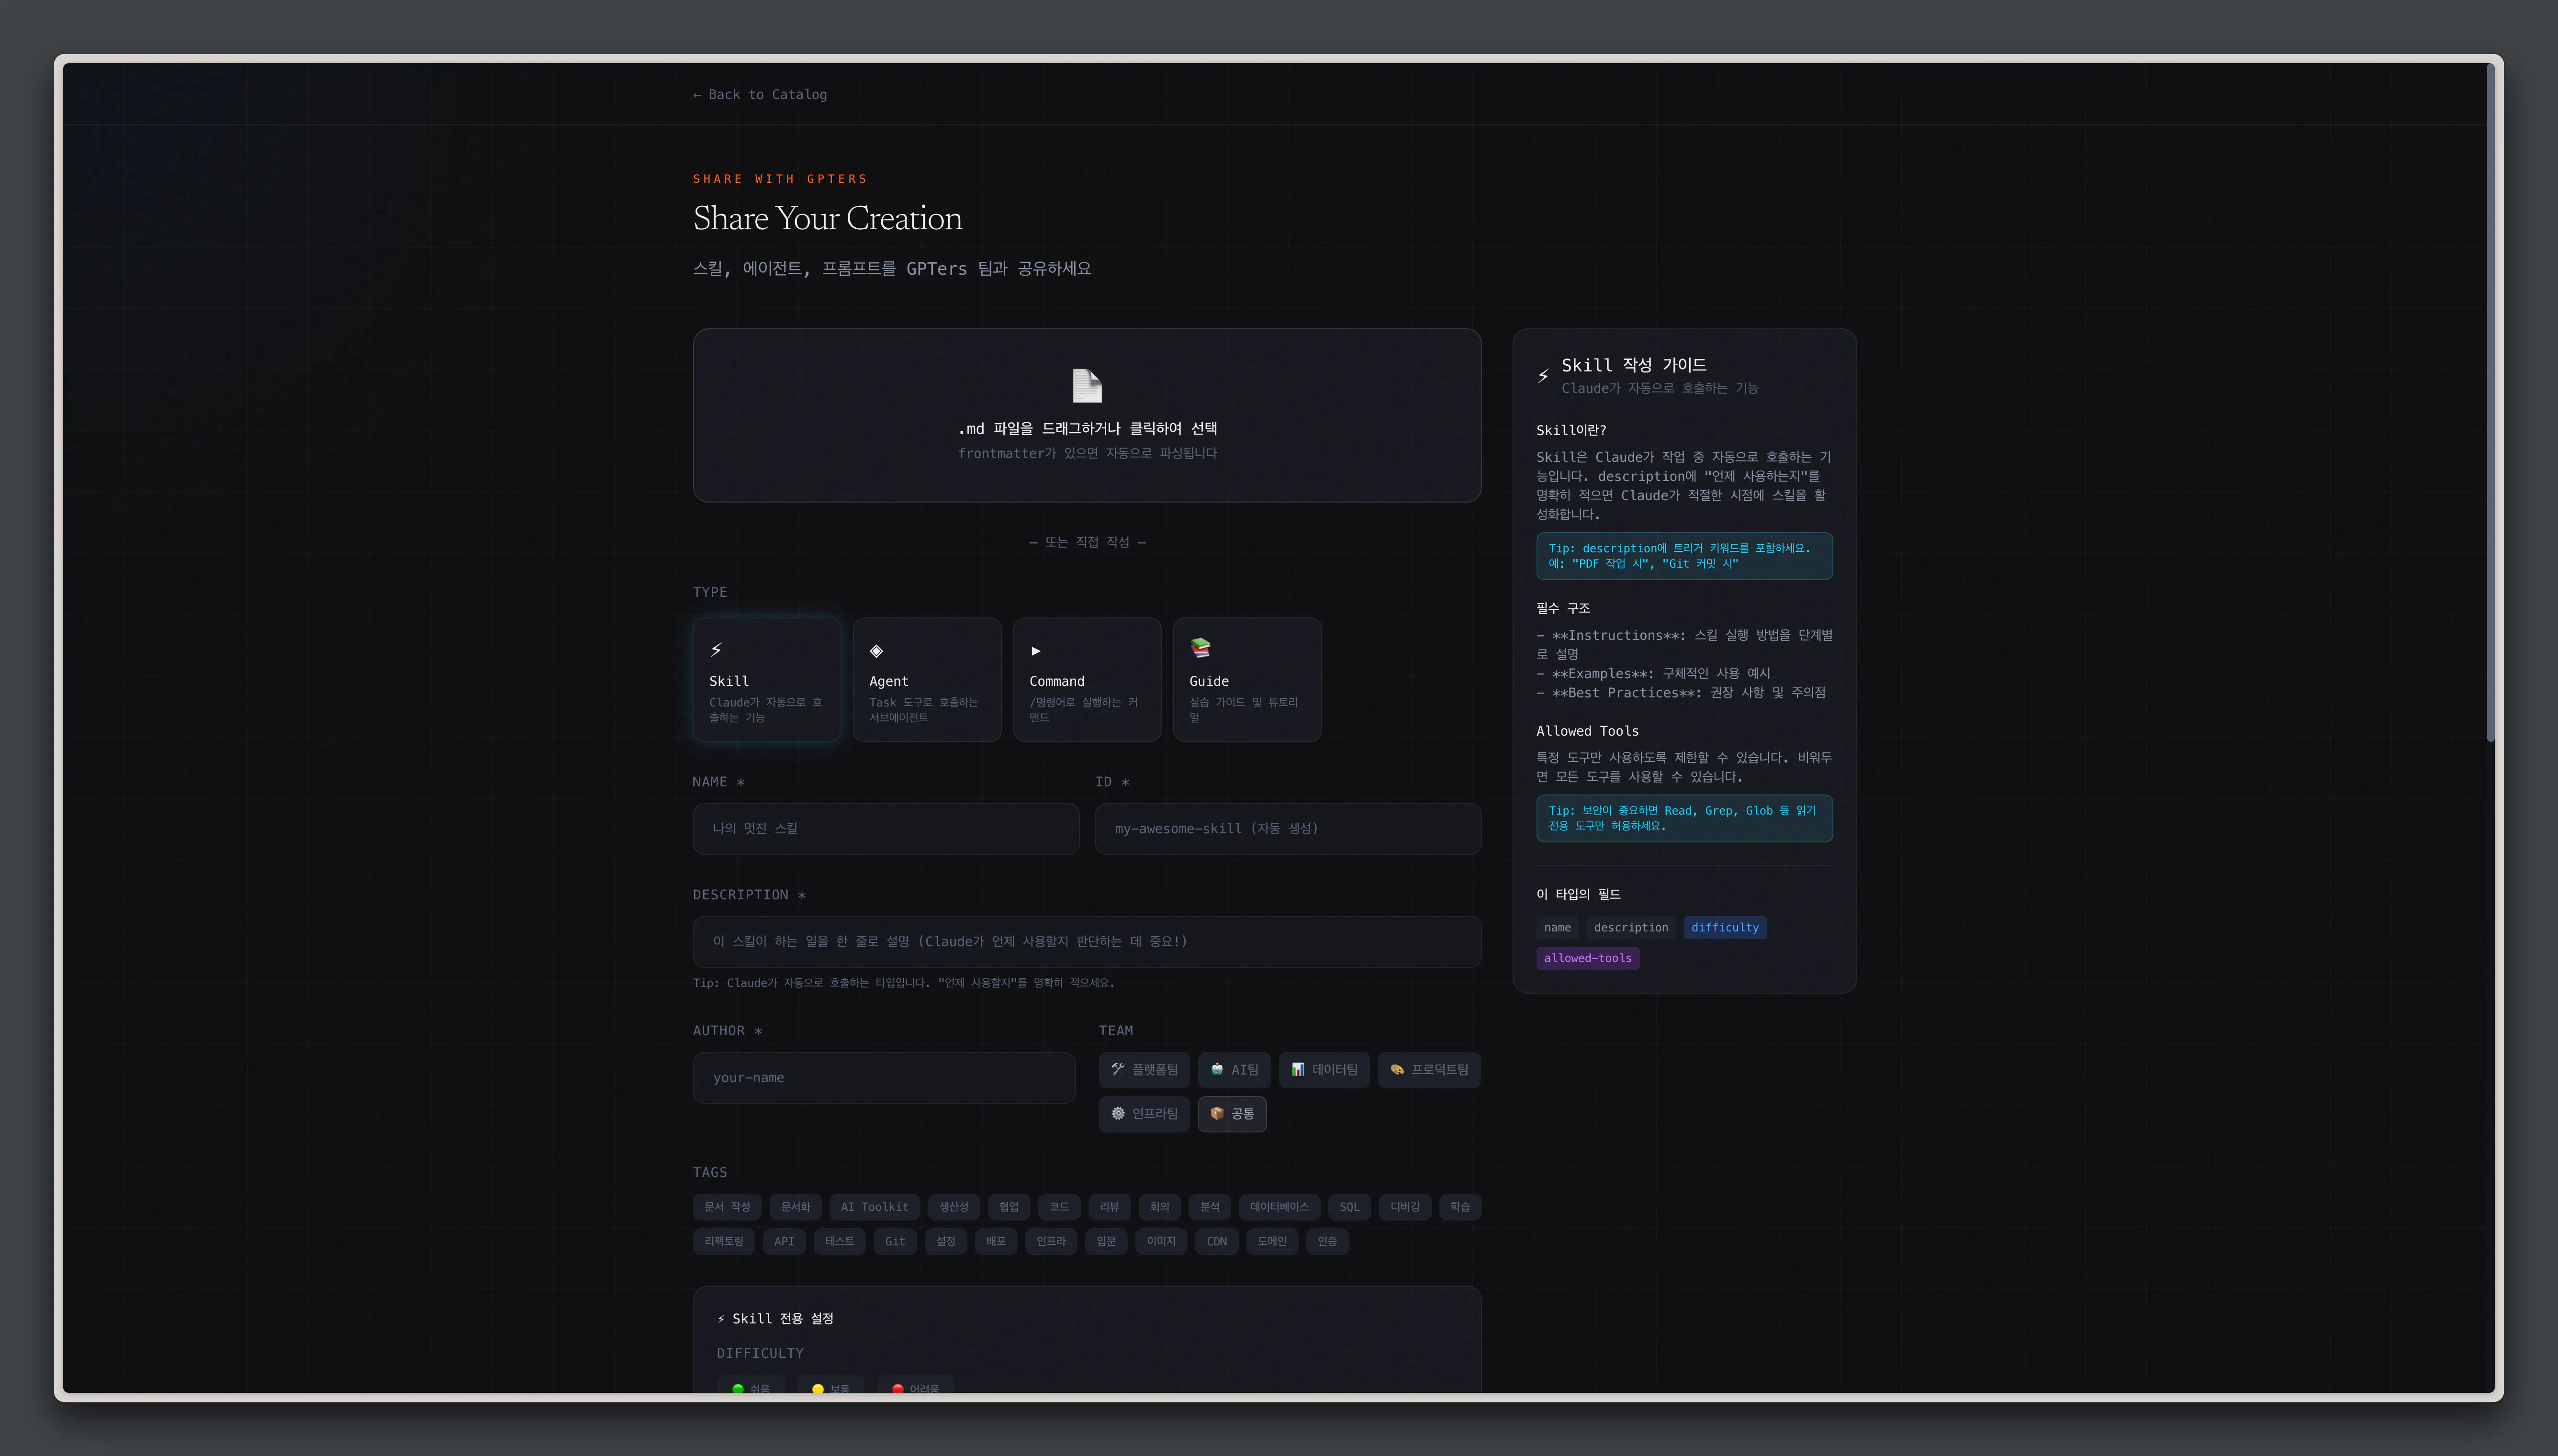This screenshot has width=2558, height=1456.
Task: Click the .md file upload document icon
Action: tap(1086, 386)
